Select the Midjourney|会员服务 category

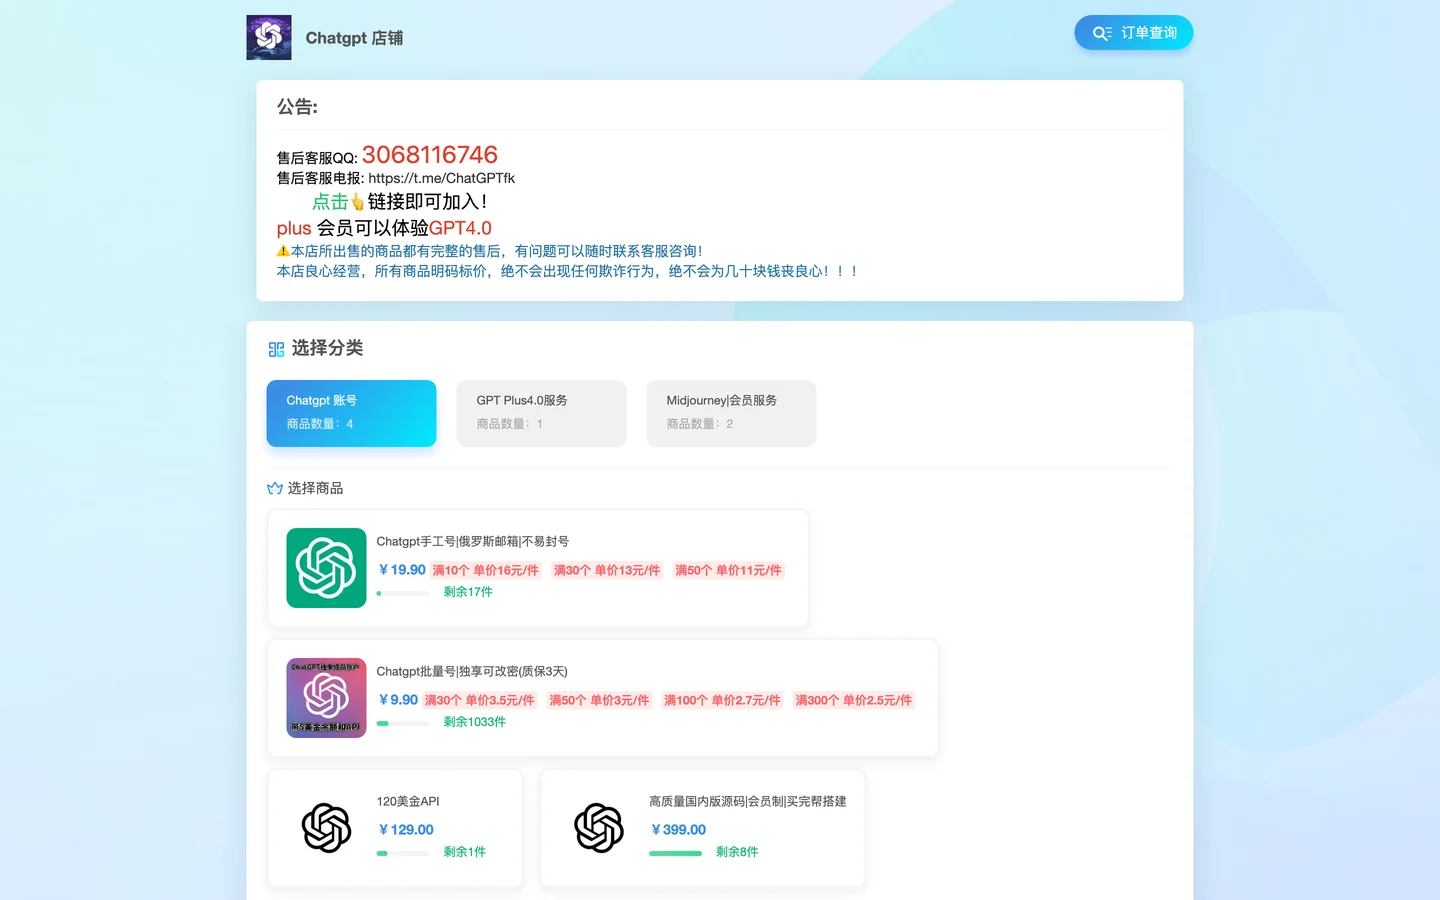(731, 413)
